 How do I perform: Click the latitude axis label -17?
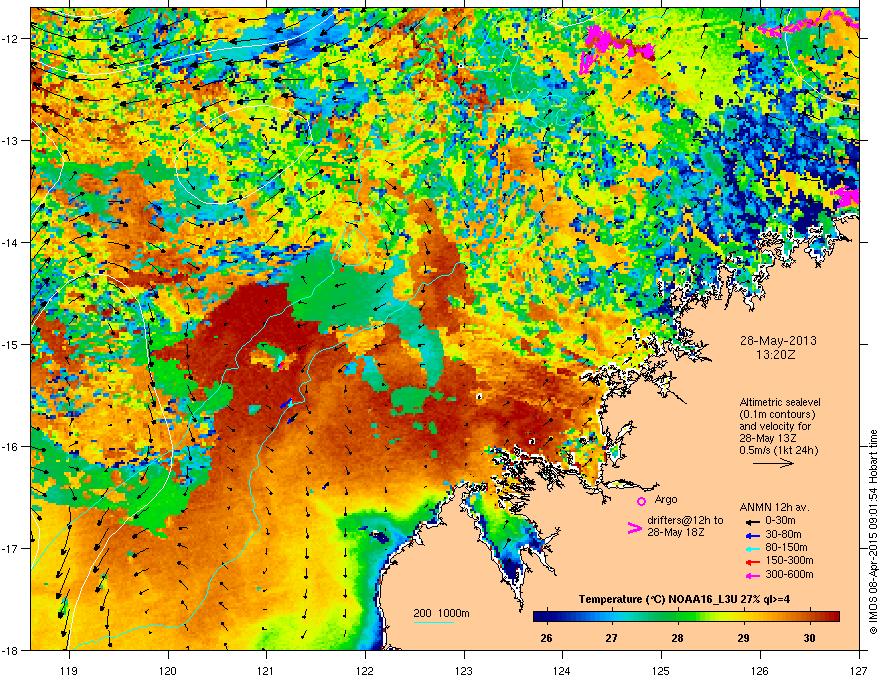coord(10,548)
